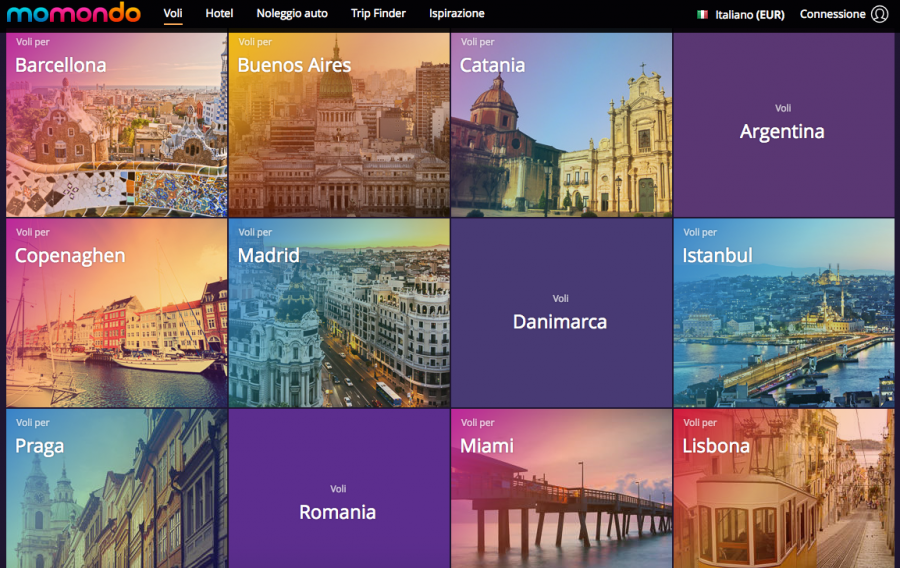Select the Madrid flights tile
Viewport: 900px width, 568px height.
coord(339,313)
